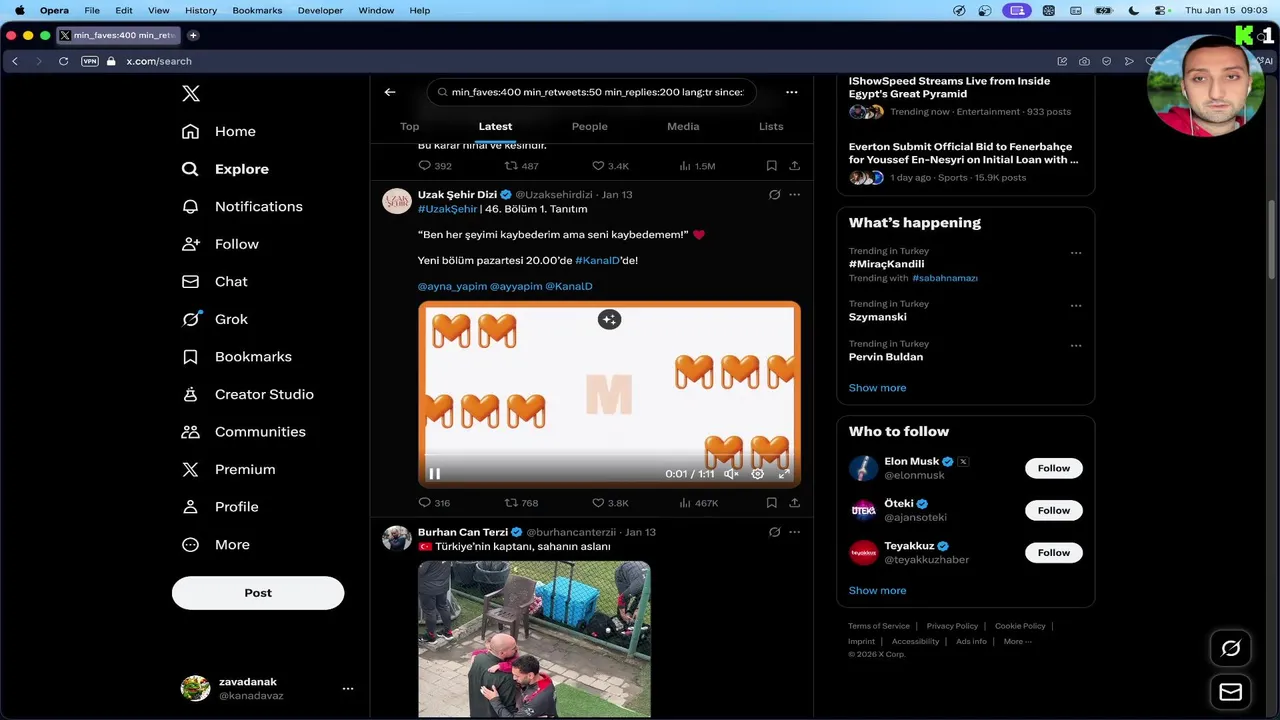Open More options in sidebar
The width and height of the screenshot is (1280, 720).
pos(216,545)
